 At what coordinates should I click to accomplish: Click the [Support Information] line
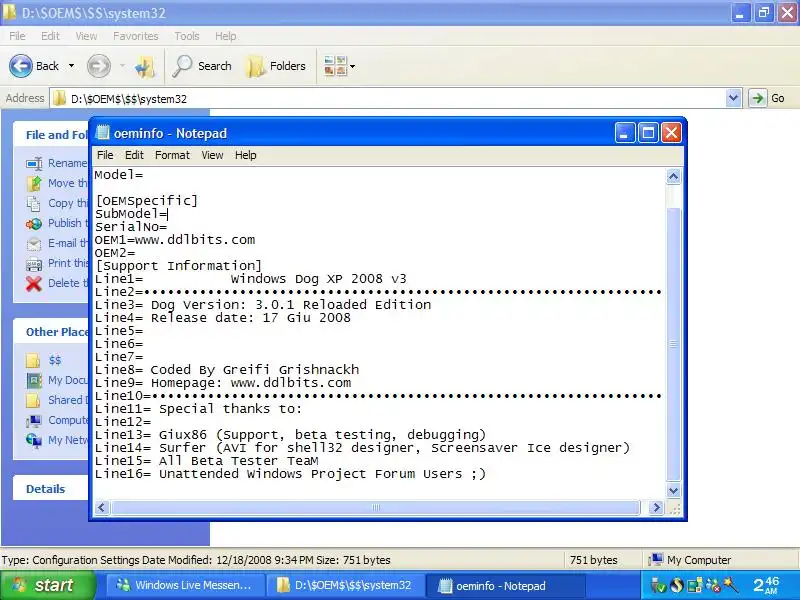[178, 266]
